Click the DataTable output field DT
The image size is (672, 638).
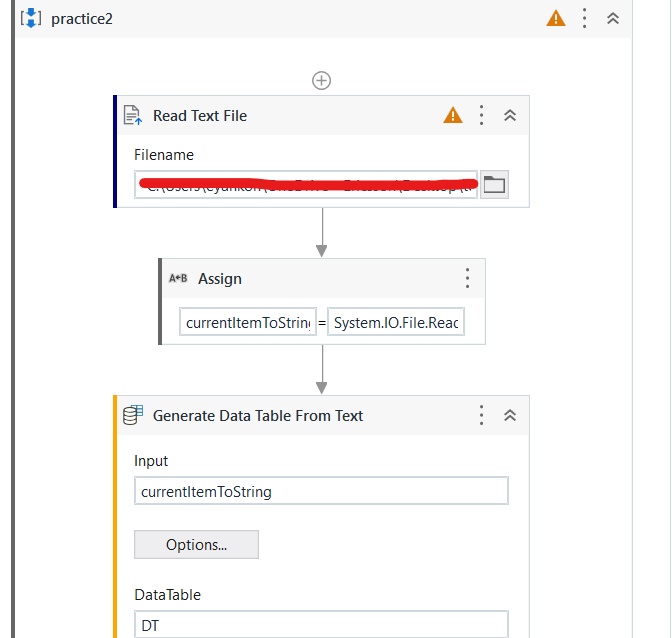pyautogui.click(x=321, y=625)
